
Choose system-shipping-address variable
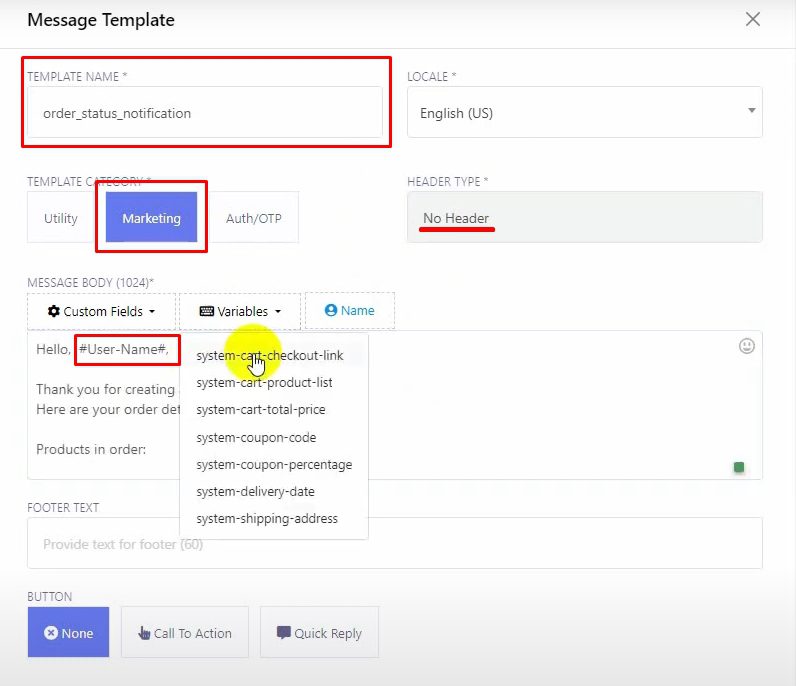[x=267, y=518]
